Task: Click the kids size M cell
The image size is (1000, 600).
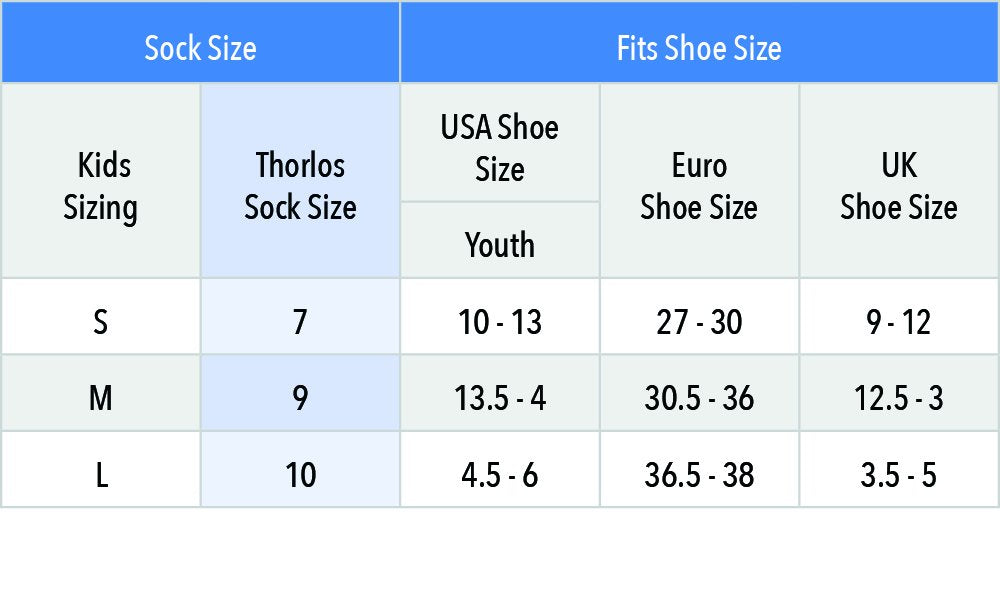Action: pyautogui.click(x=100, y=398)
